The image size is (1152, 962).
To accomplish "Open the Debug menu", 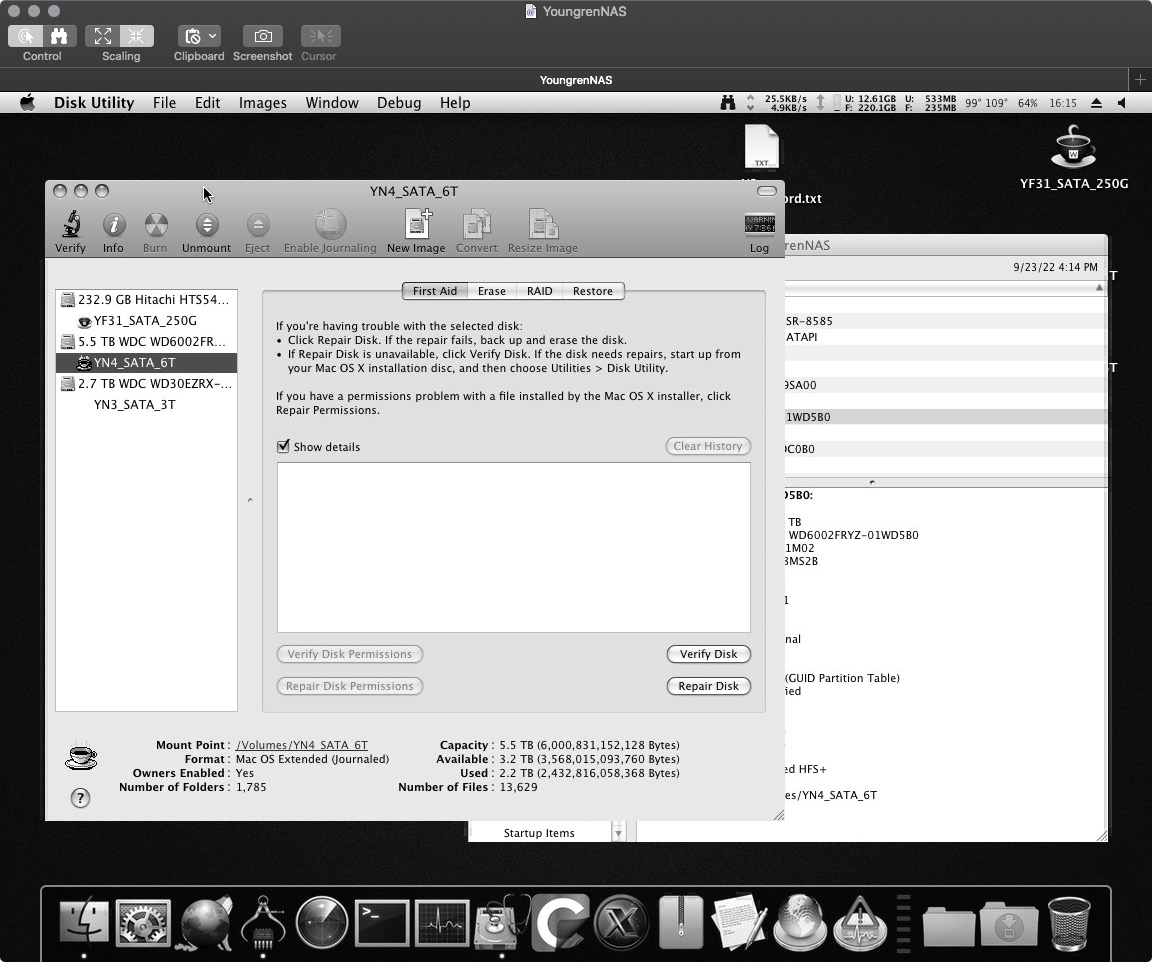I will [399, 103].
